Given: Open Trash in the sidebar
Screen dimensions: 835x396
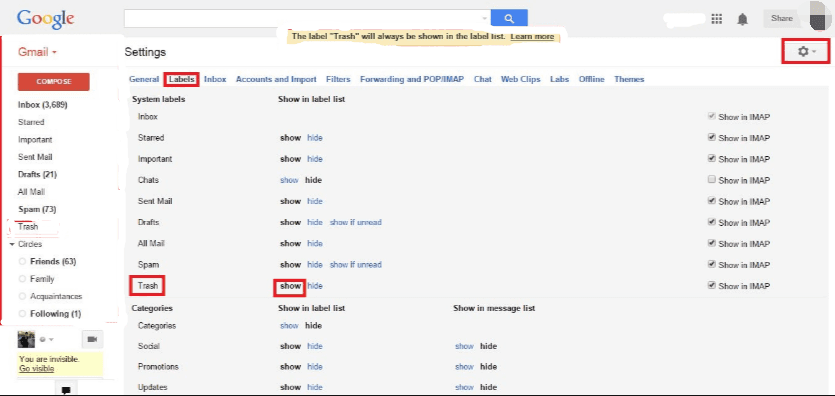Looking at the screenshot, I should [28, 227].
